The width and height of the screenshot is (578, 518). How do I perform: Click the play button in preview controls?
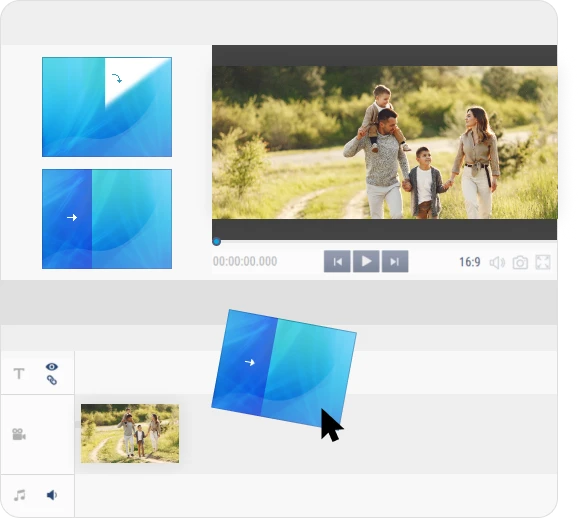[366, 261]
